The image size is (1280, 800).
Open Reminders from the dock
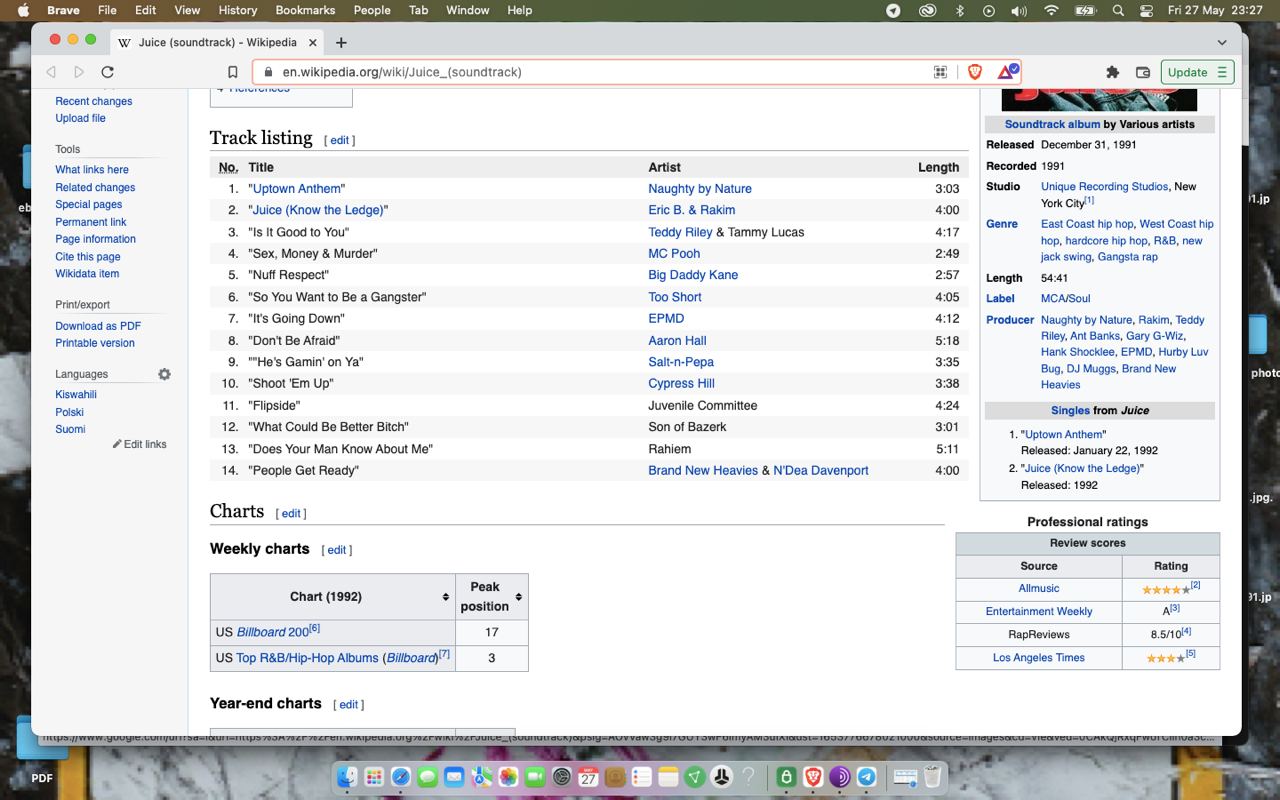pos(642,777)
